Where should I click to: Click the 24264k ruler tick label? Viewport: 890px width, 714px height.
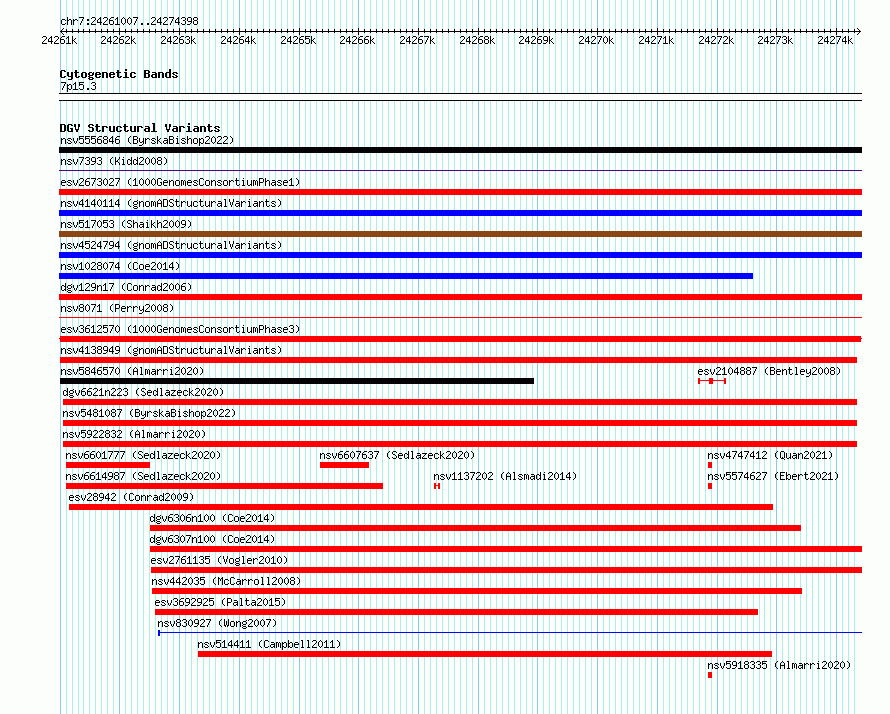coord(238,40)
